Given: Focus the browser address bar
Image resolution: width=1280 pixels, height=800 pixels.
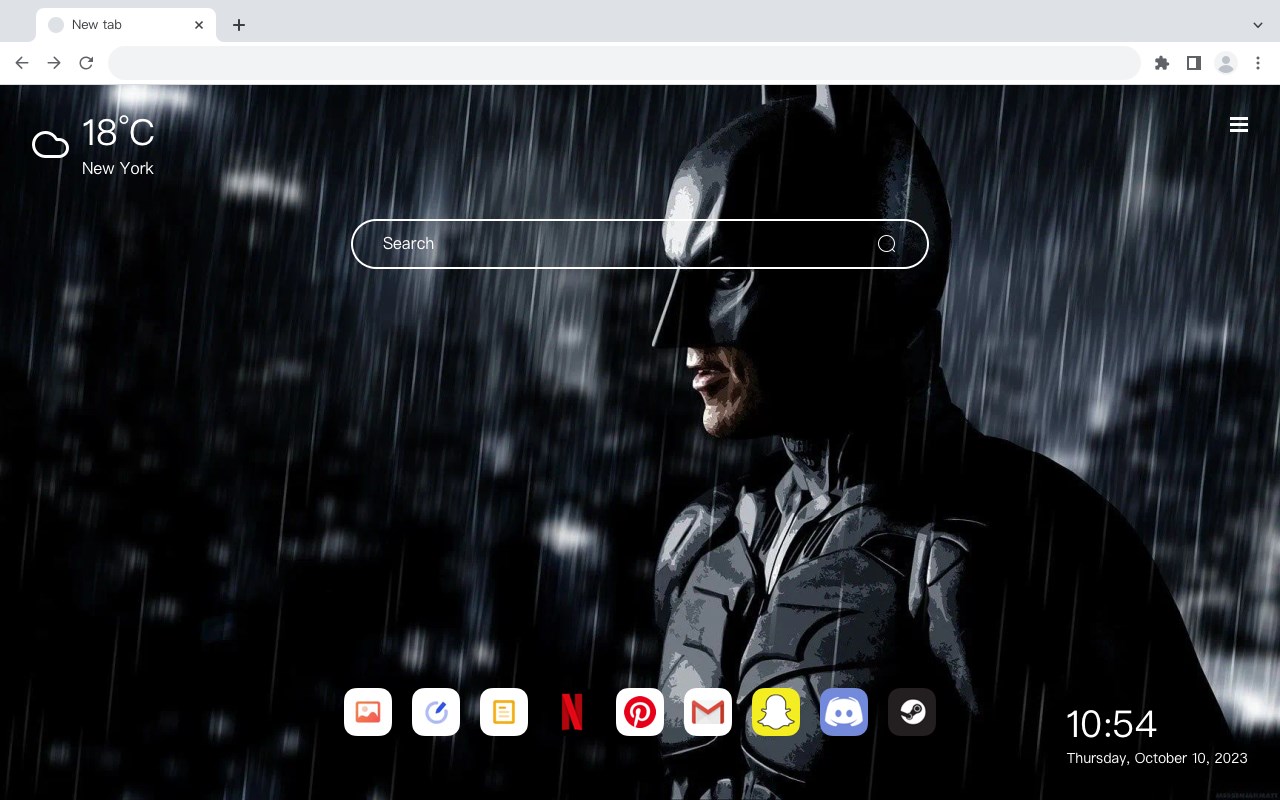Looking at the screenshot, I should tap(624, 63).
